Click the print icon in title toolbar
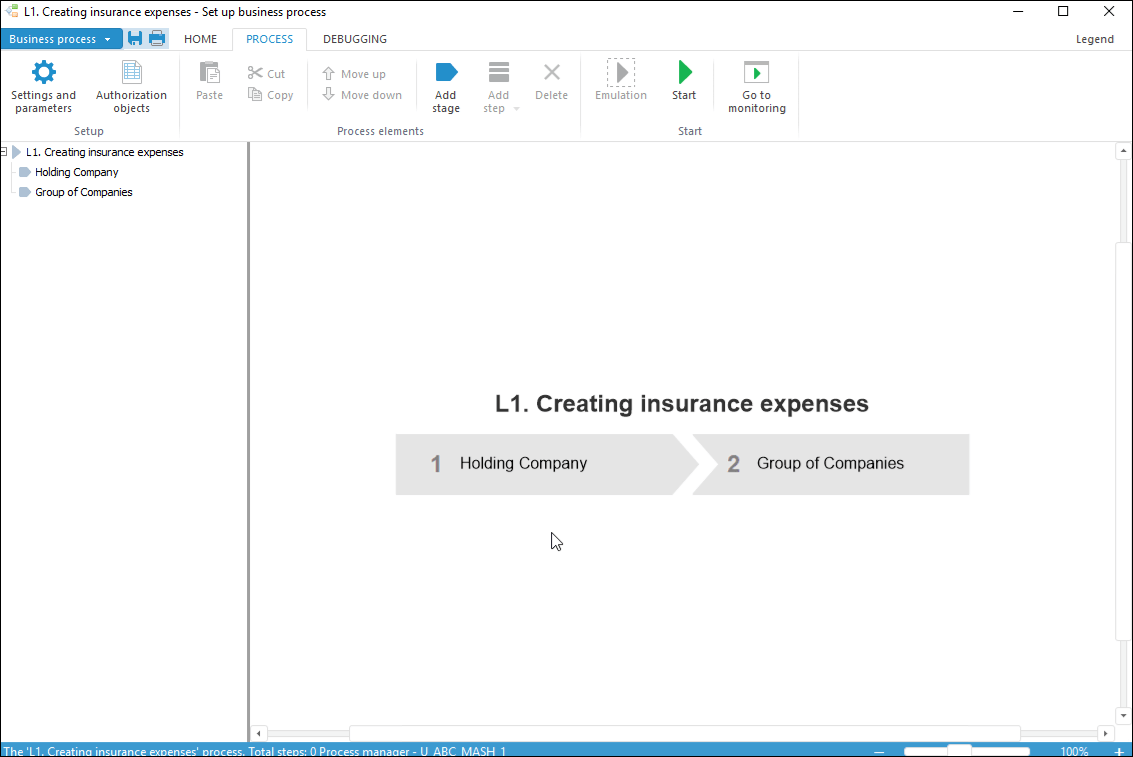This screenshot has height=757, width=1133. 157,39
